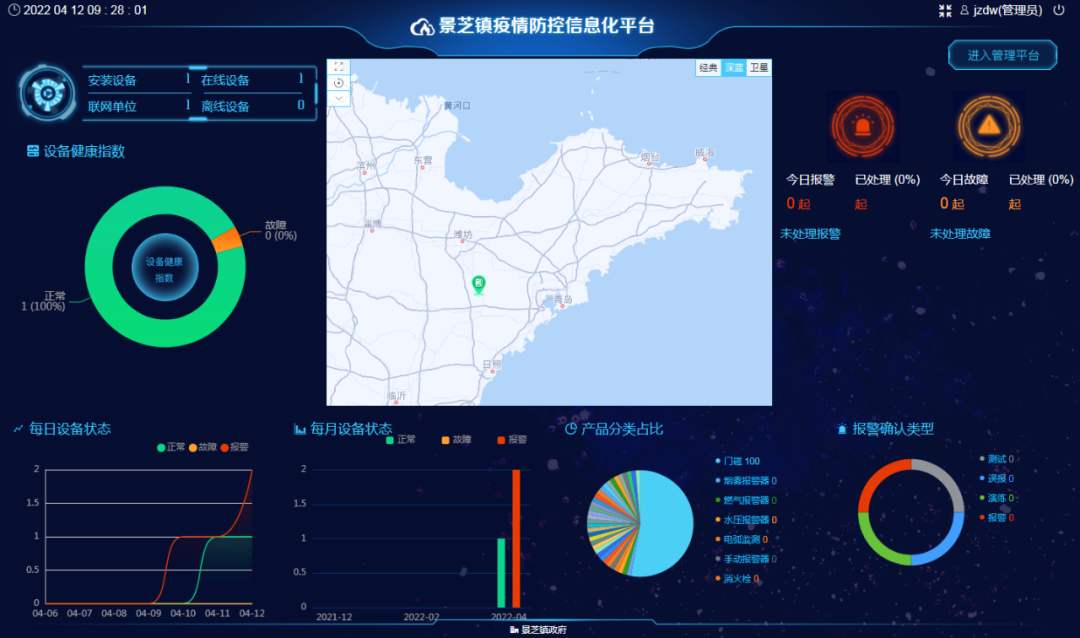Switch map to 经典 style

tap(708, 68)
